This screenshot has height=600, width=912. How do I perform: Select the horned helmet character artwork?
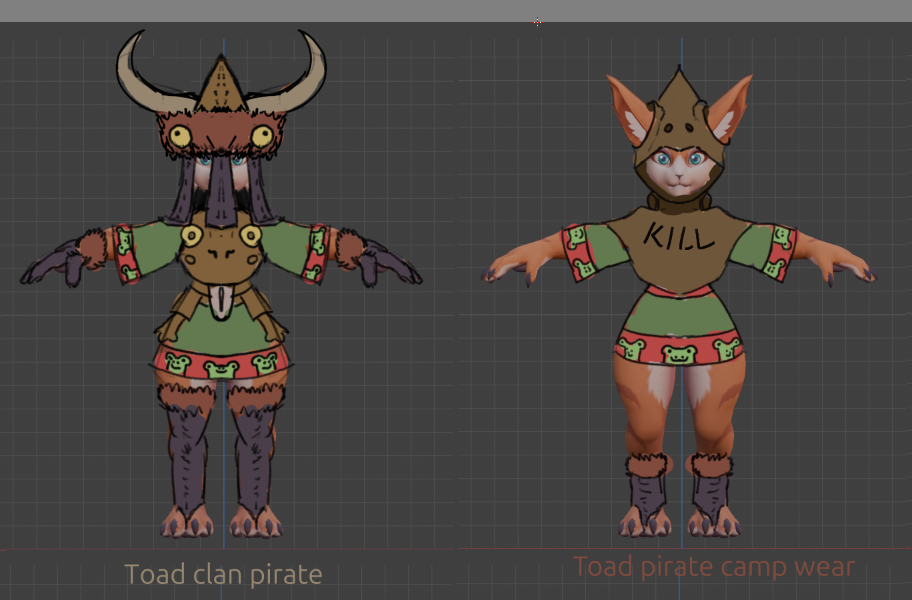(x=222, y=283)
